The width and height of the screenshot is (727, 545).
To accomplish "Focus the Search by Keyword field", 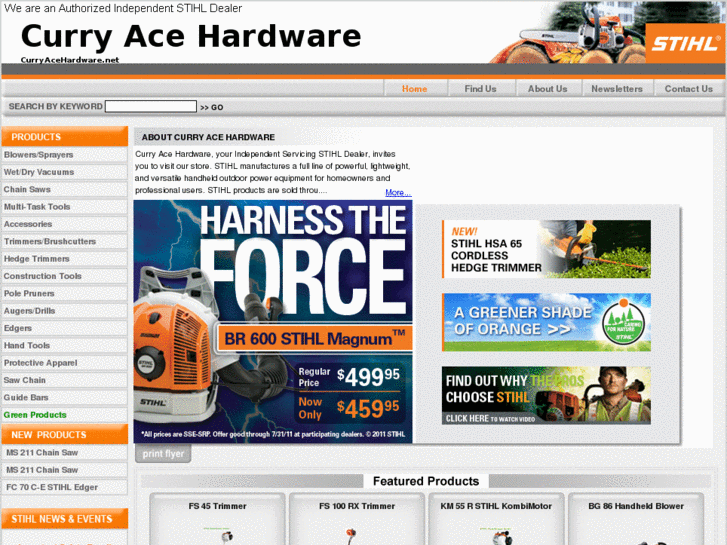I will pos(151,107).
